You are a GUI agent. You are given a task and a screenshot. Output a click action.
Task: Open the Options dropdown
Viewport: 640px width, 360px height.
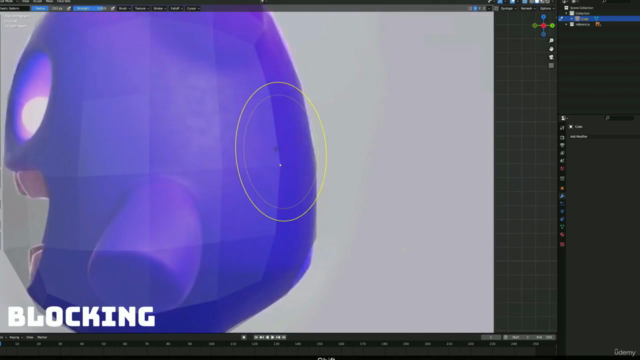(x=547, y=8)
